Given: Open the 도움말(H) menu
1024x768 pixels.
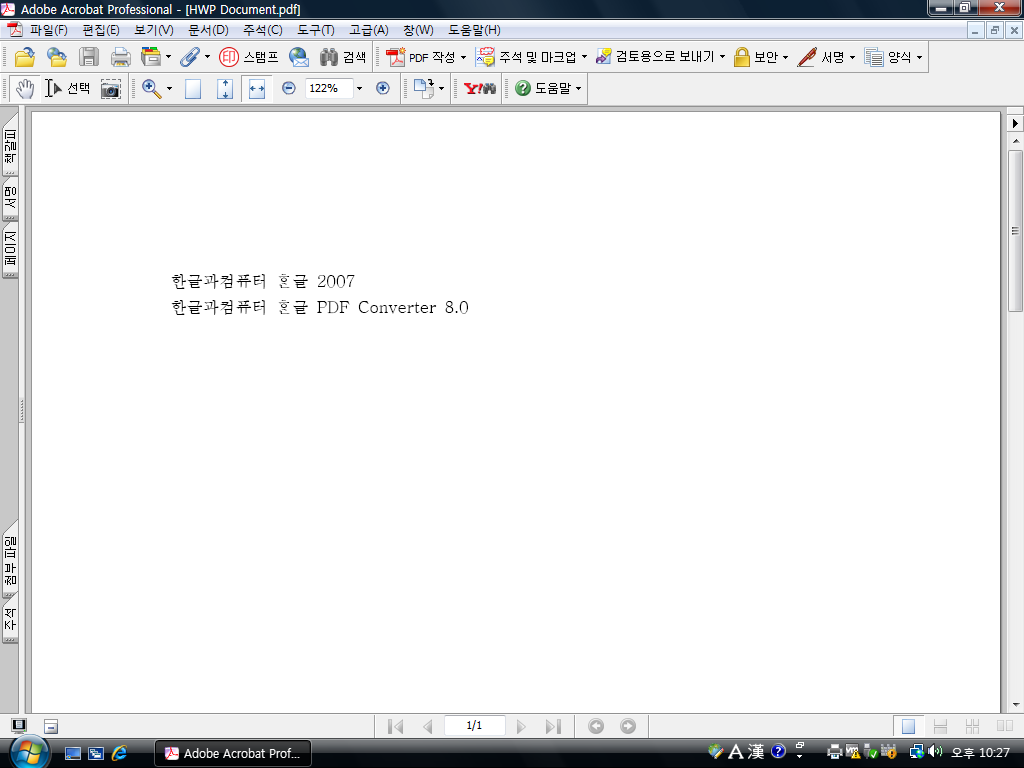Looking at the screenshot, I should tap(474, 30).
